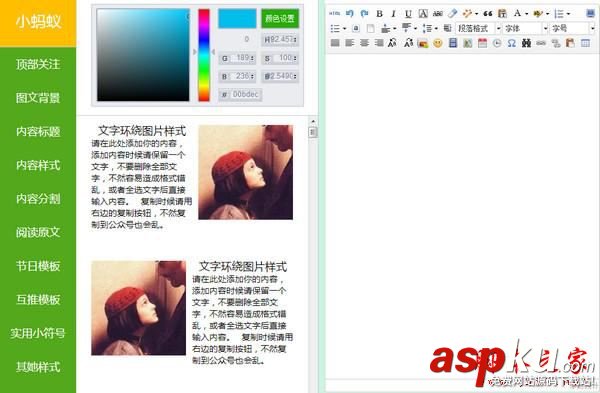Click the eraser clear-format icon
This screenshot has height=393, width=600.
(452, 13)
